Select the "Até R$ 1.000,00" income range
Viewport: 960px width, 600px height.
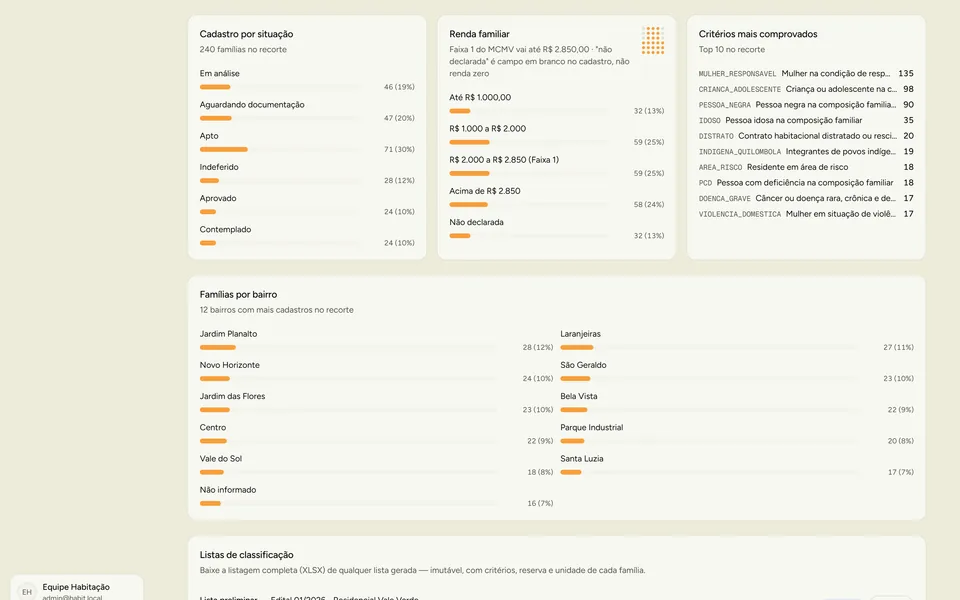480,97
